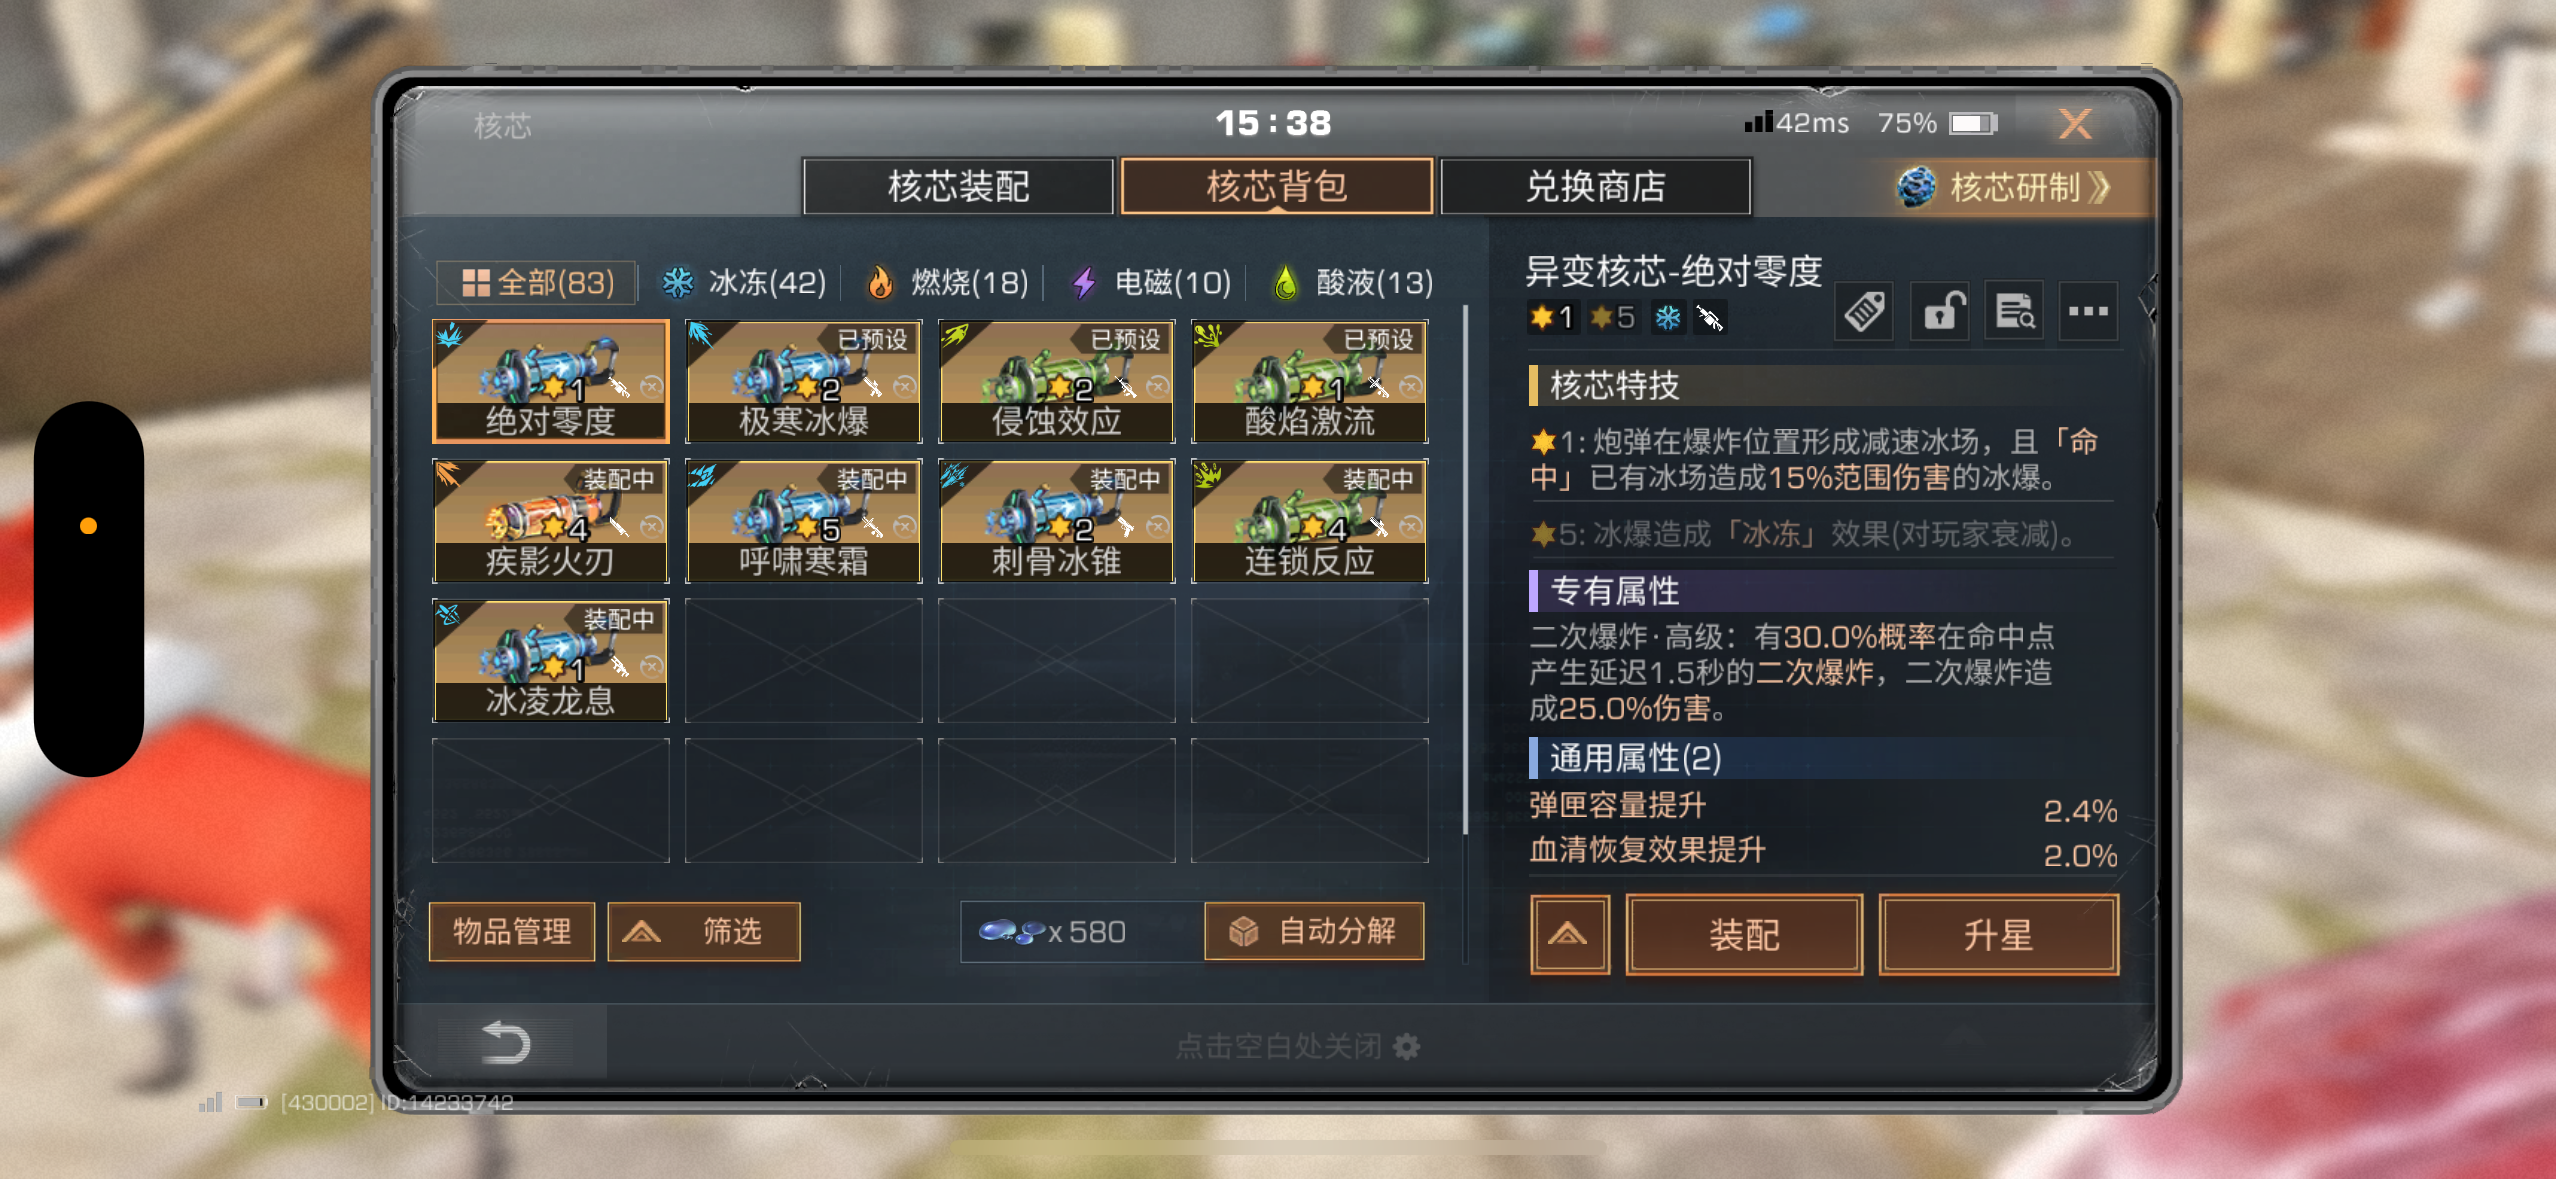Open the core details list-search icon
Image resolution: width=2556 pixels, height=1179 pixels.
tap(2014, 312)
